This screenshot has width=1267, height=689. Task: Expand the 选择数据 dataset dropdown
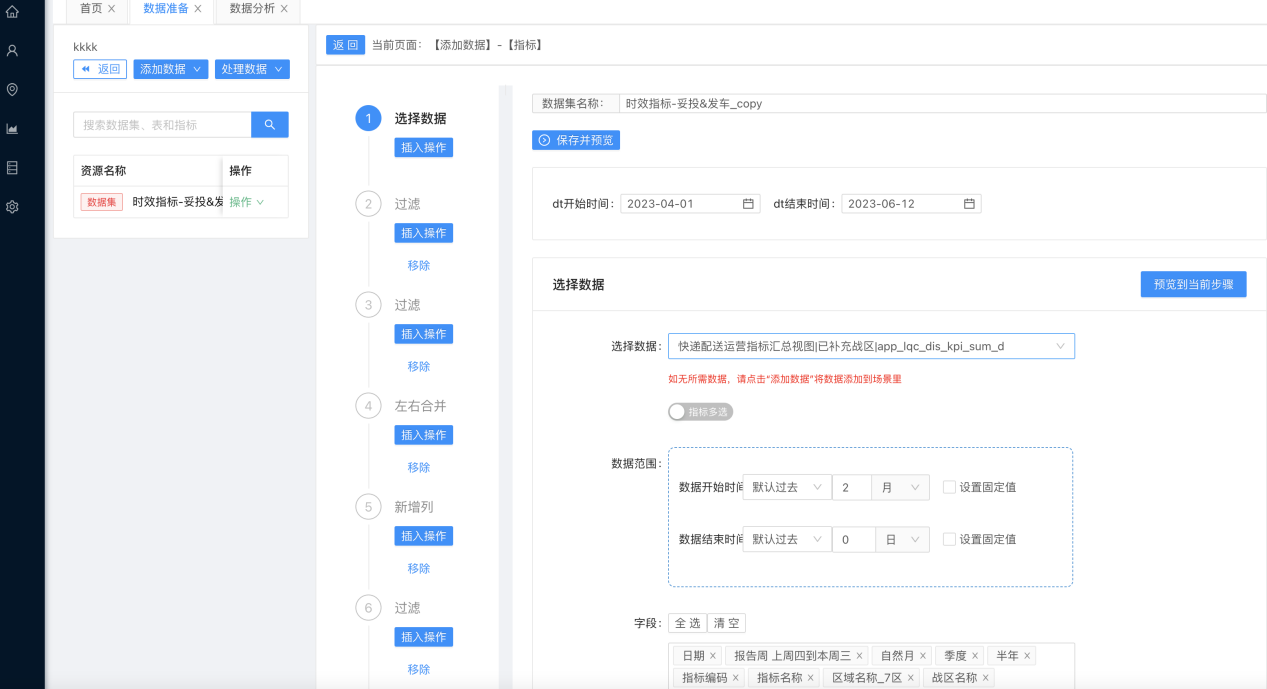coord(870,346)
